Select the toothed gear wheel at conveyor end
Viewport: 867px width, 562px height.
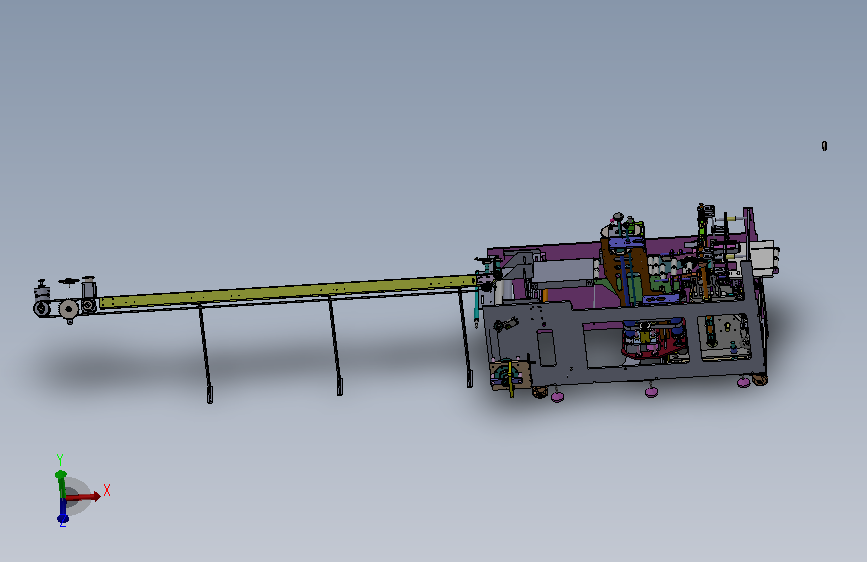pyautogui.click(x=69, y=309)
